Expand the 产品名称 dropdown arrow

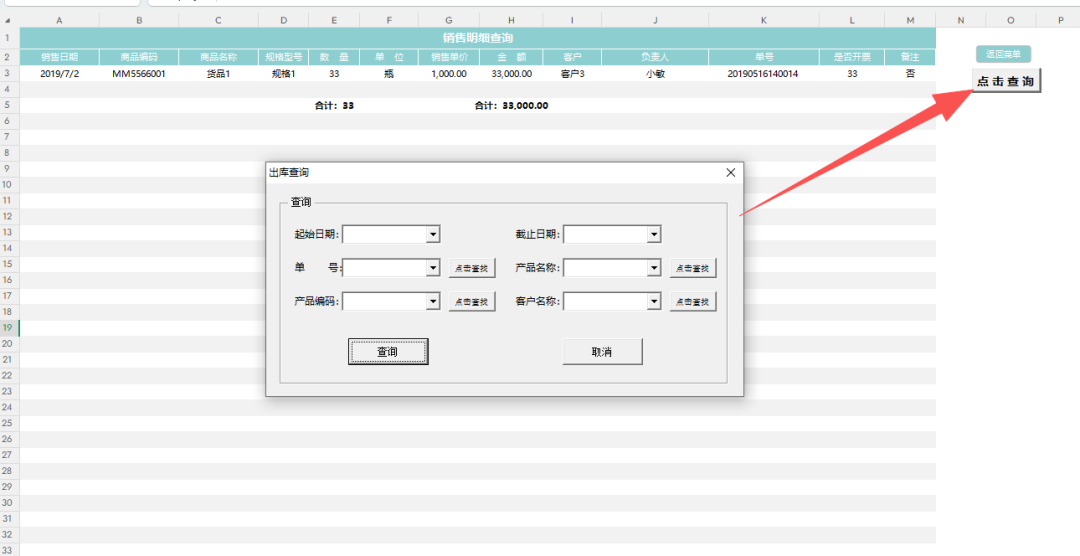click(654, 268)
